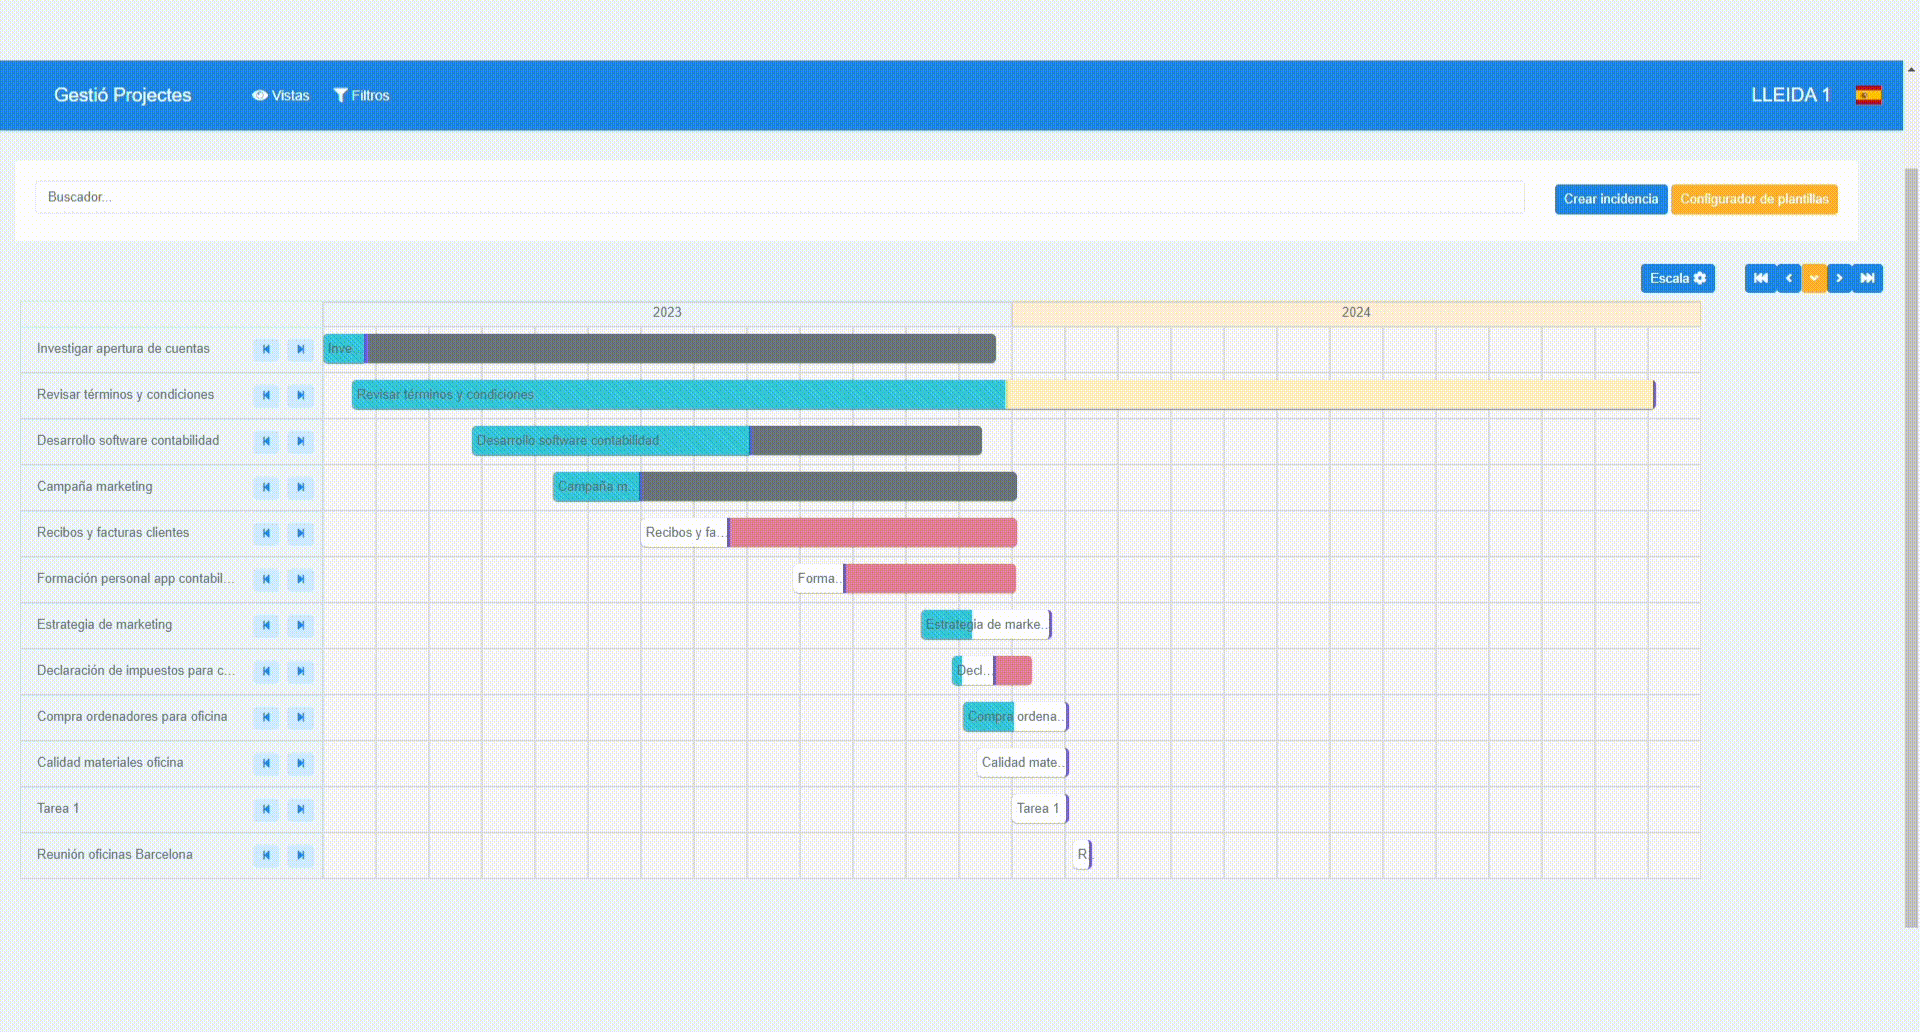Open the Escala settings gear

tap(1701, 278)
